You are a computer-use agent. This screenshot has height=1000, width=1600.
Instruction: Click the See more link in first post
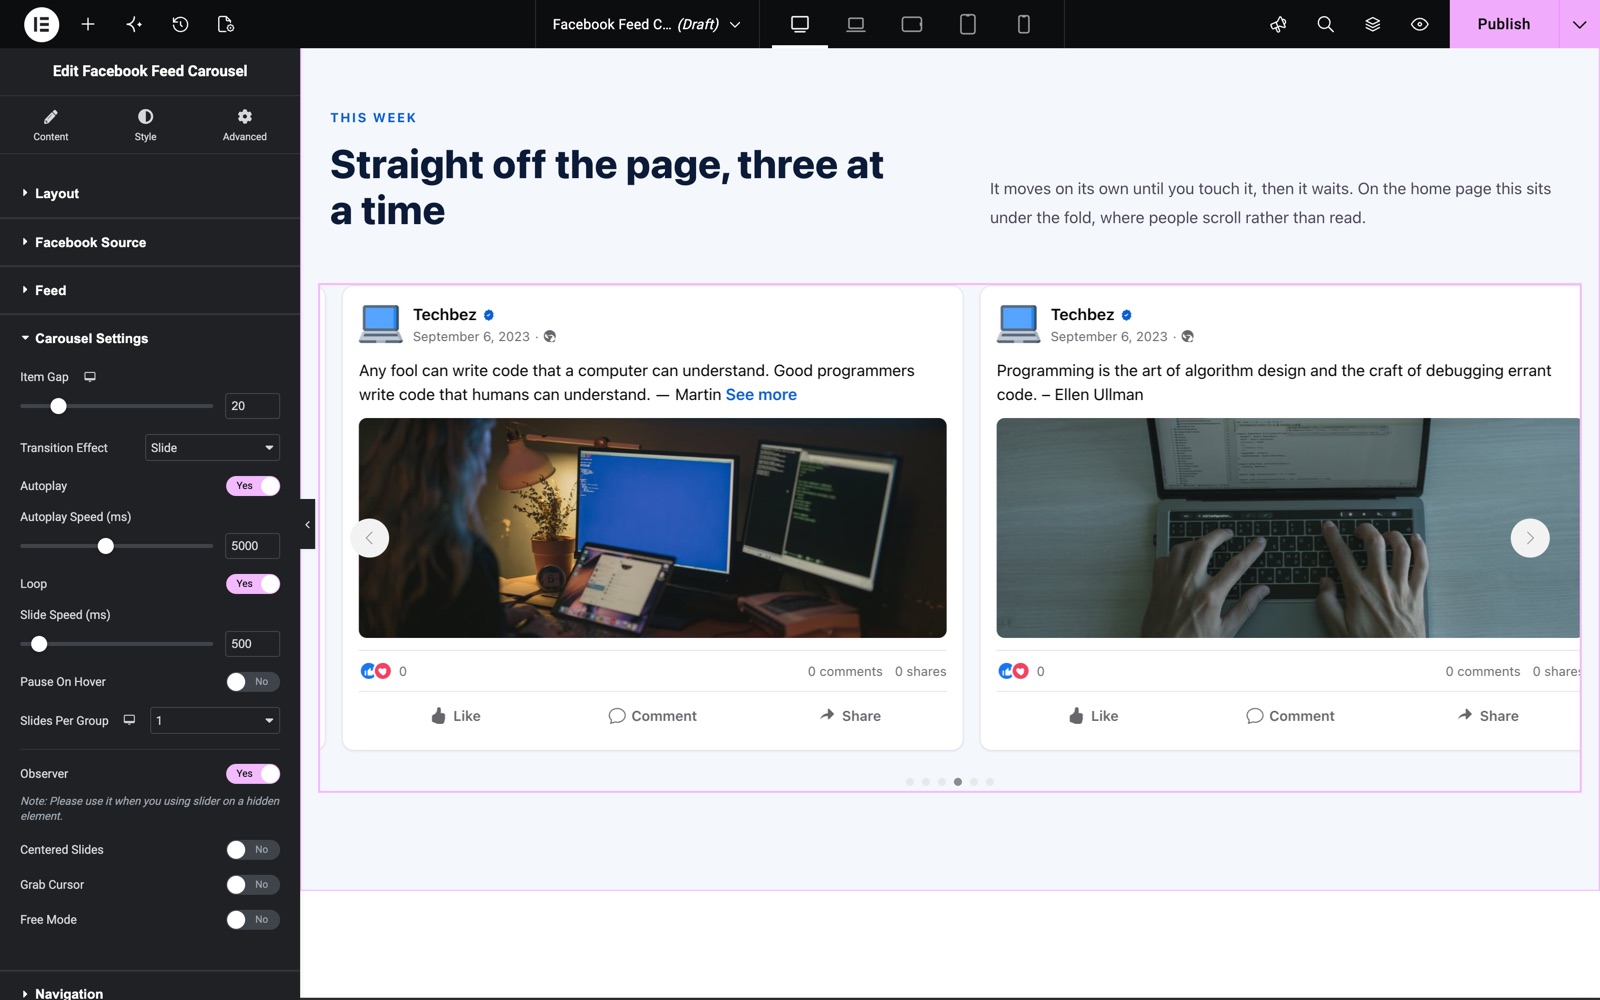(x=761, y=395)
